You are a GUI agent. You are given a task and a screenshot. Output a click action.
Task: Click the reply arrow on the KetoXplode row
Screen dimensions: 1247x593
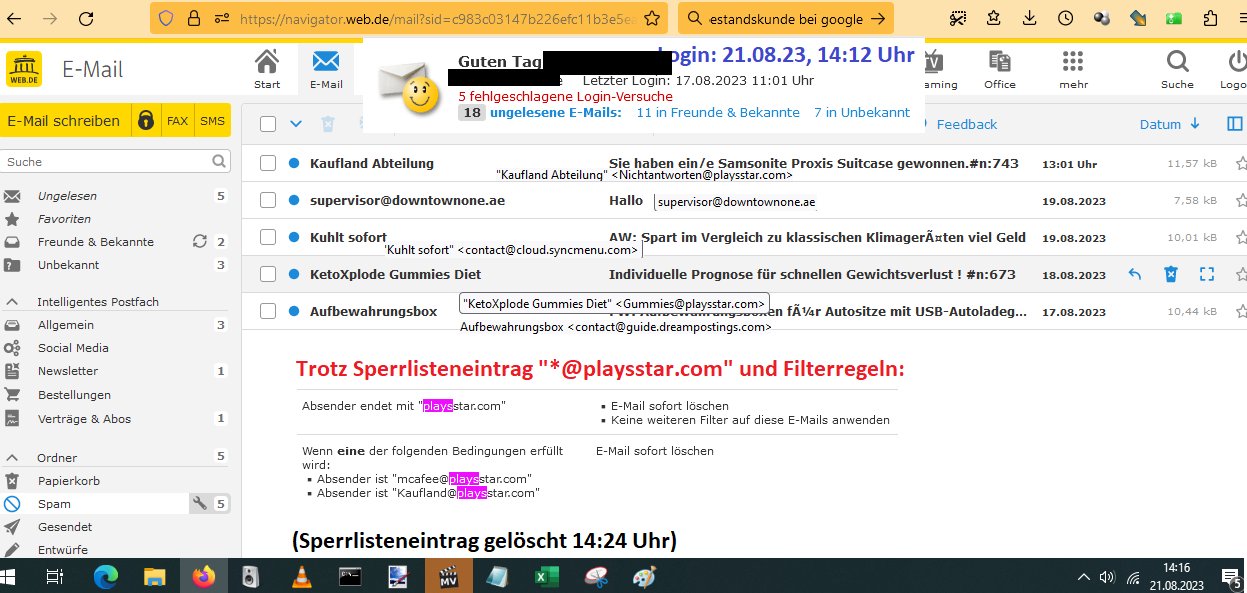1135,274
